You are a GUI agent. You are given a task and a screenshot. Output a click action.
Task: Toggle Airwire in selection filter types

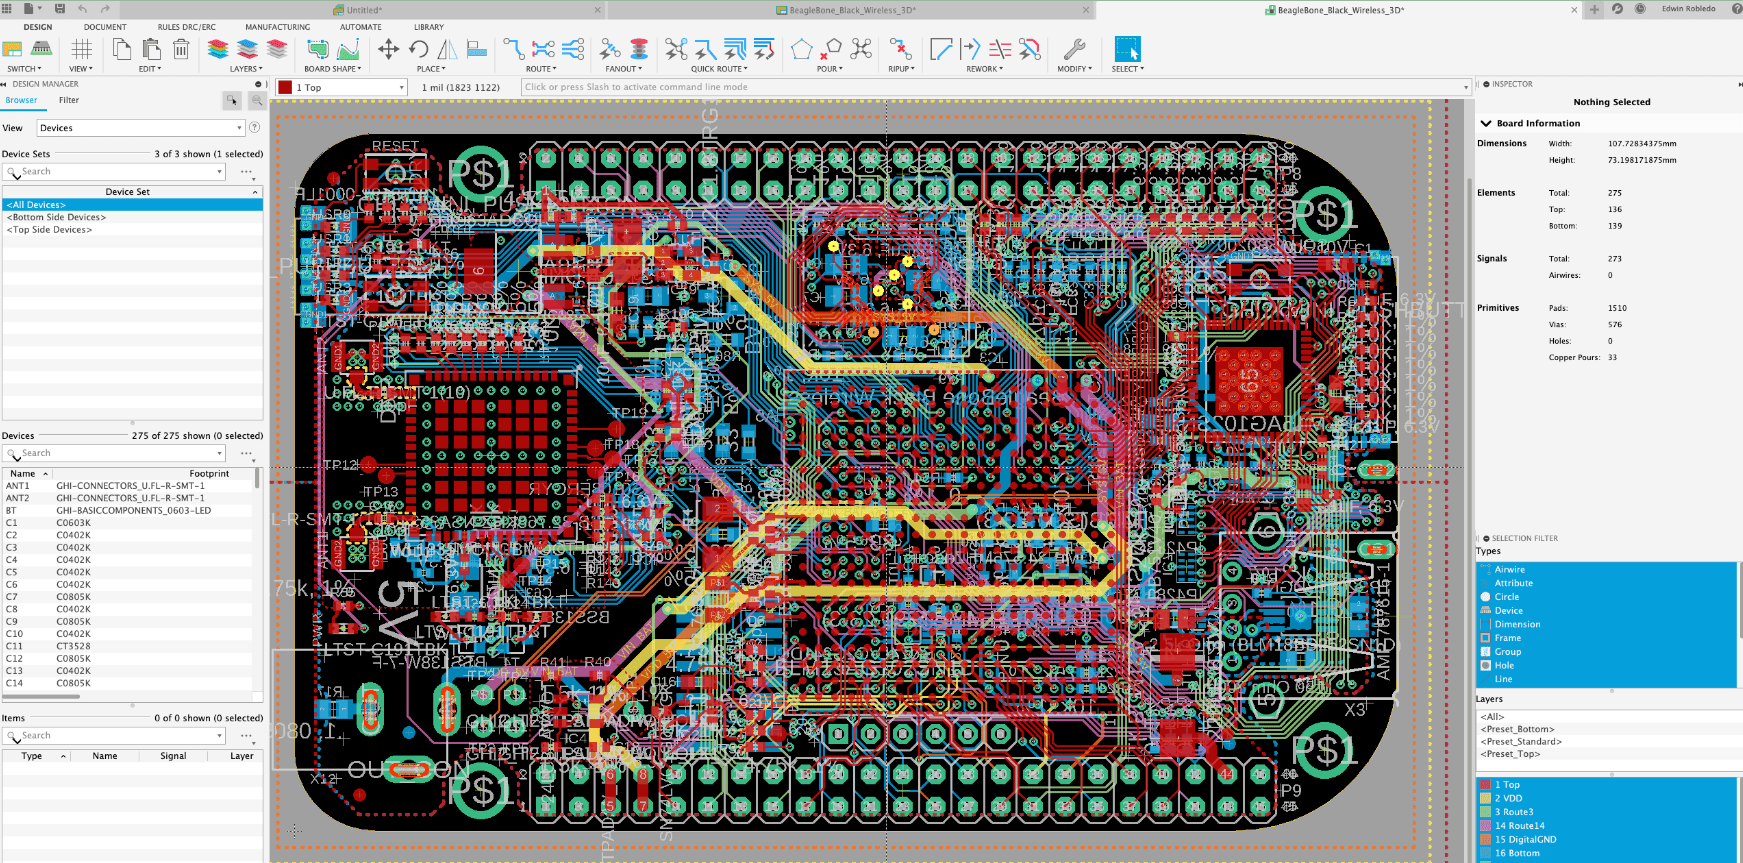tap(1509, 570)
